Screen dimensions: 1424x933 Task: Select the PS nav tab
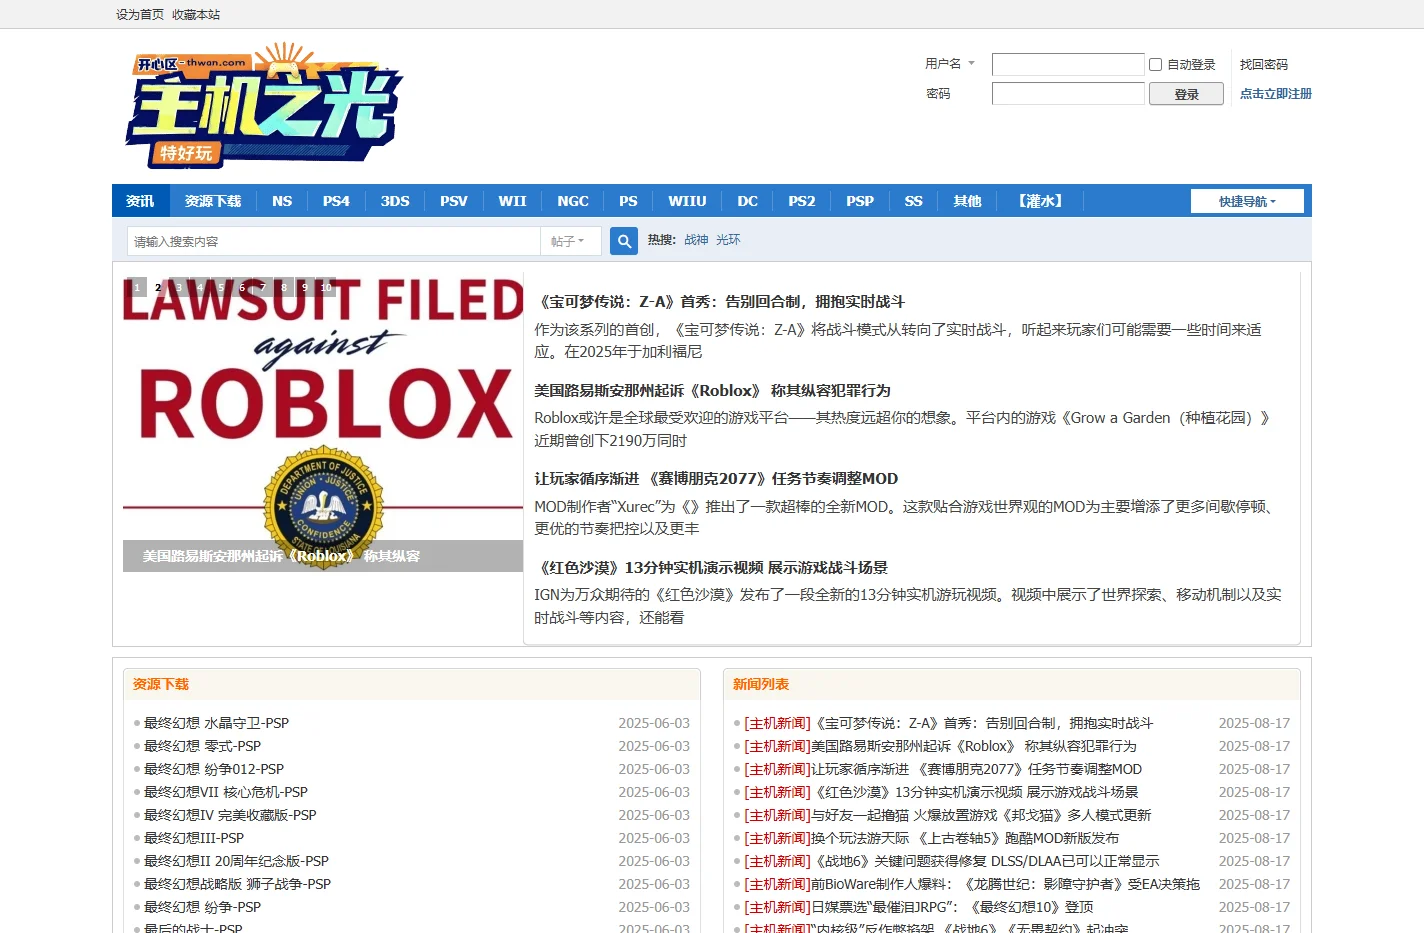pyautogui.click(x=628, y=201)
